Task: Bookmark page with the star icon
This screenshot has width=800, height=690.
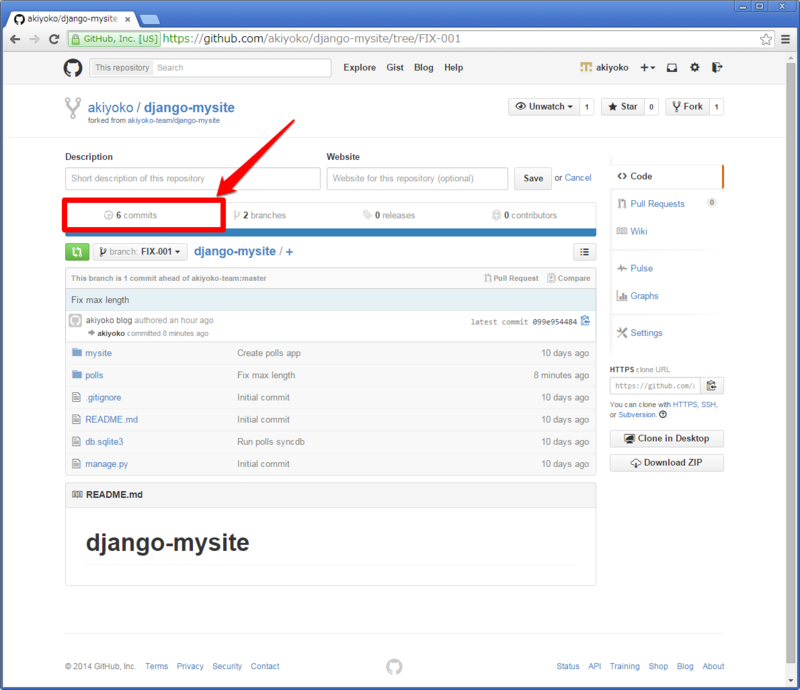Action: tap(766, 39)
